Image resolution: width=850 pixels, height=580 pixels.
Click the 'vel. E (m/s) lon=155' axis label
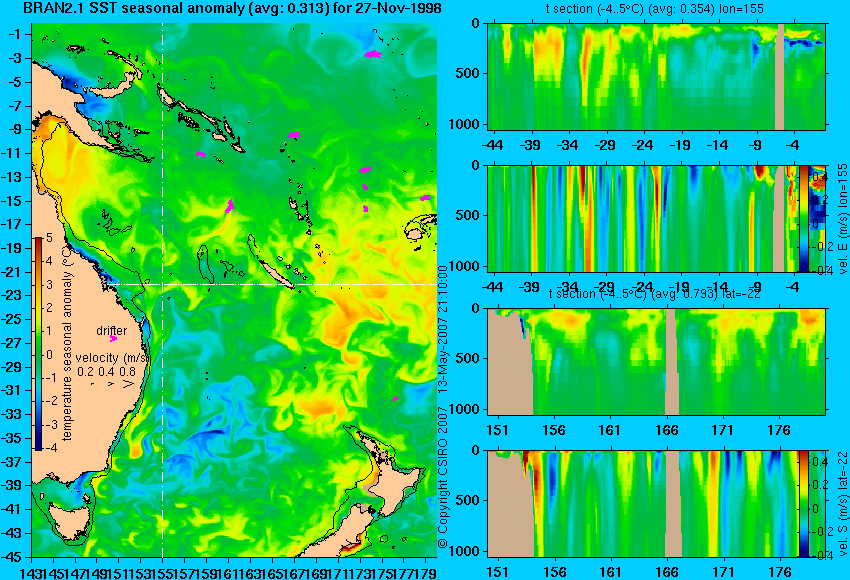[x=842, y=219]
